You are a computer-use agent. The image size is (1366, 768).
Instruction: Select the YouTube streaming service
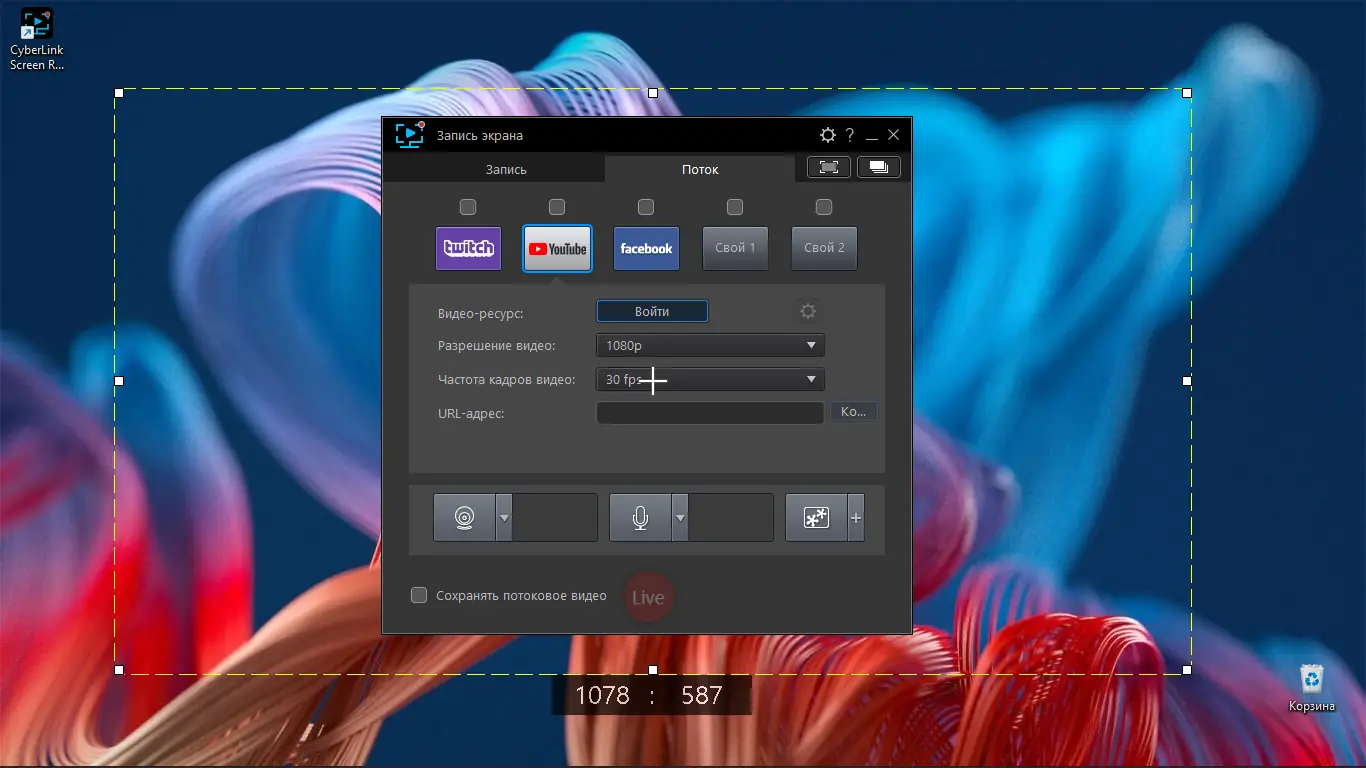click(x=557, y=248)
